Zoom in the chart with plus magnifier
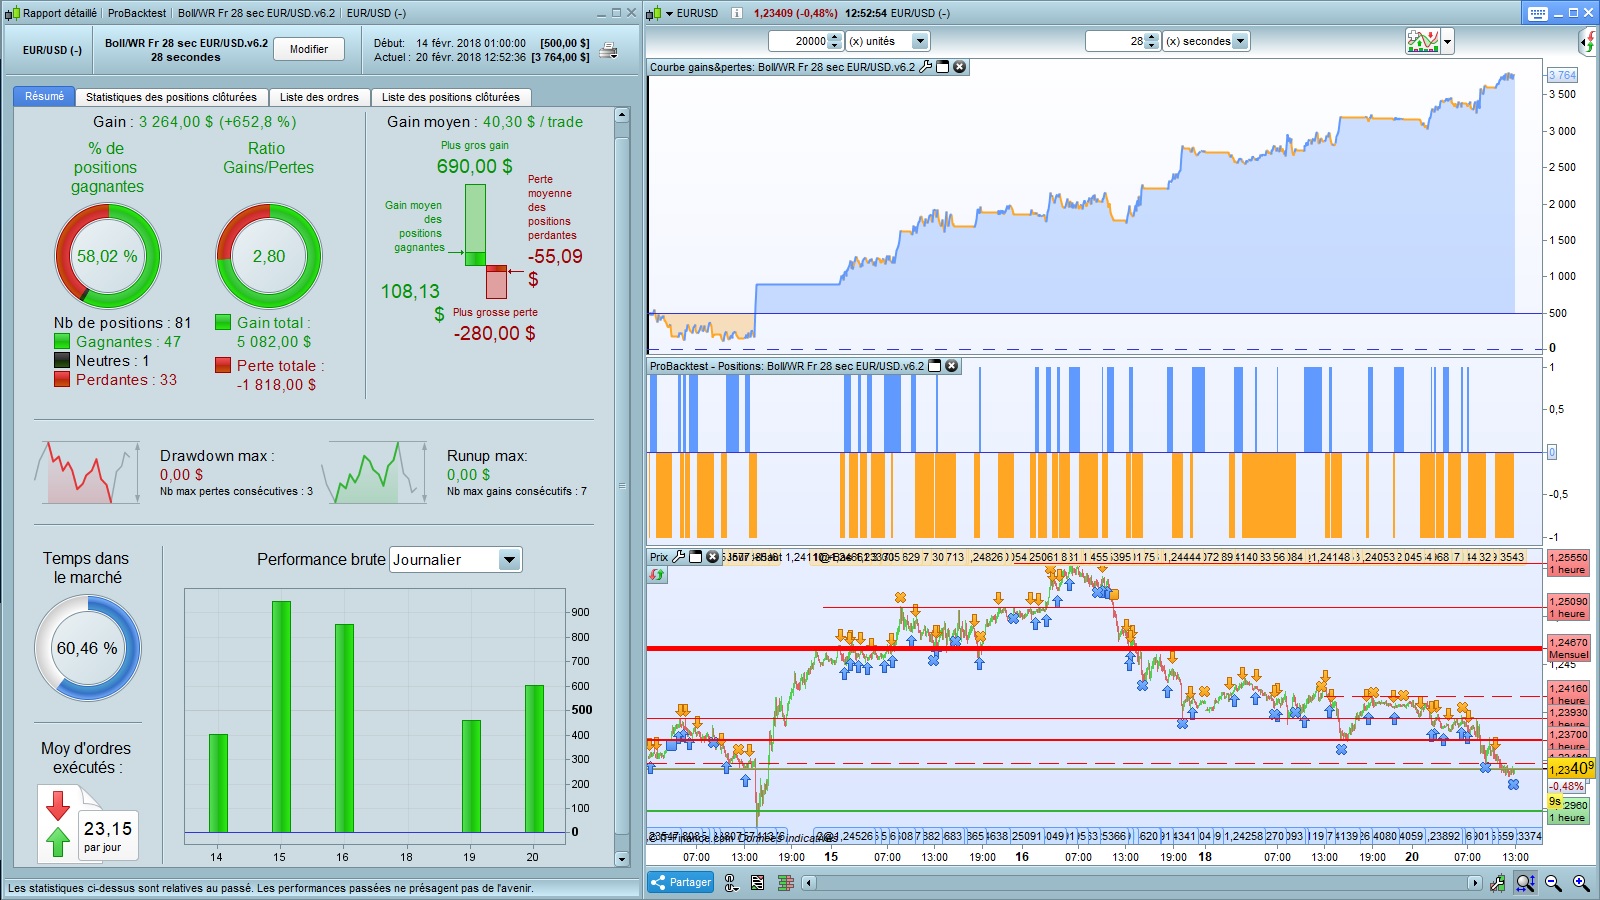Screen dimensions: 1600x900 tap(1581, 883)
